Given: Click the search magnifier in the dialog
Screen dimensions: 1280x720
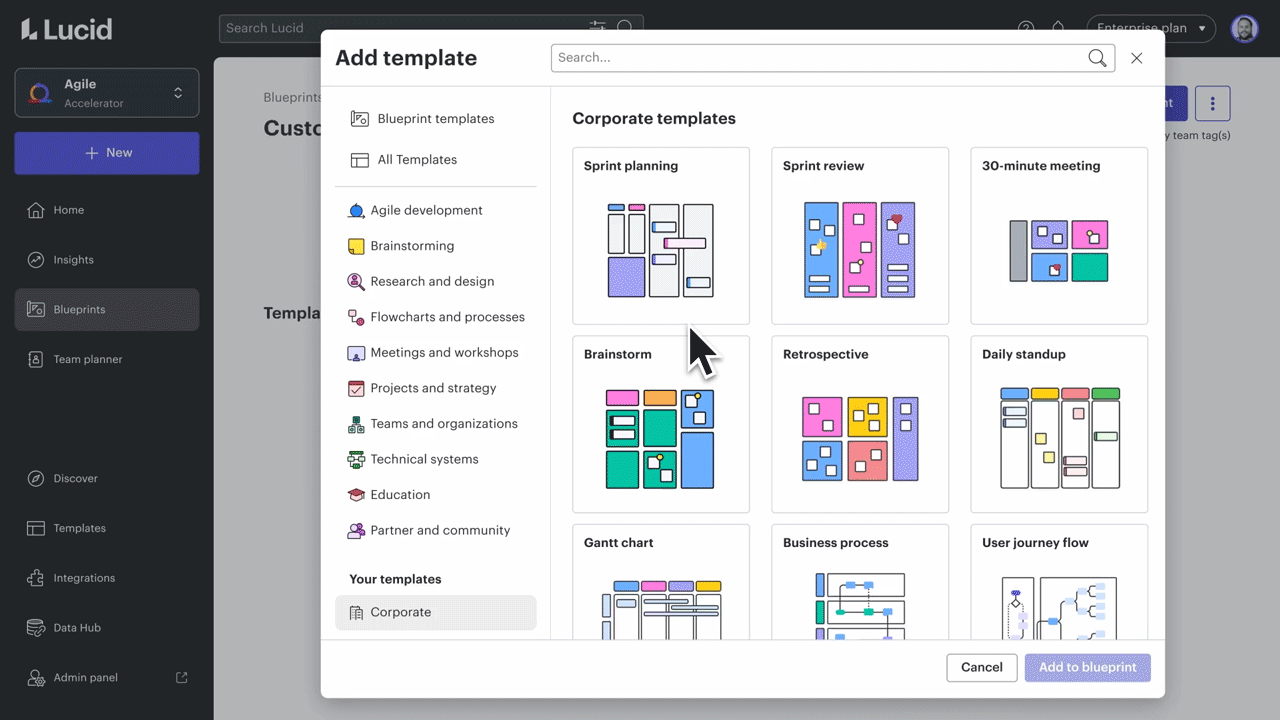Looking at the screenshot, I should pos(1097,57).
